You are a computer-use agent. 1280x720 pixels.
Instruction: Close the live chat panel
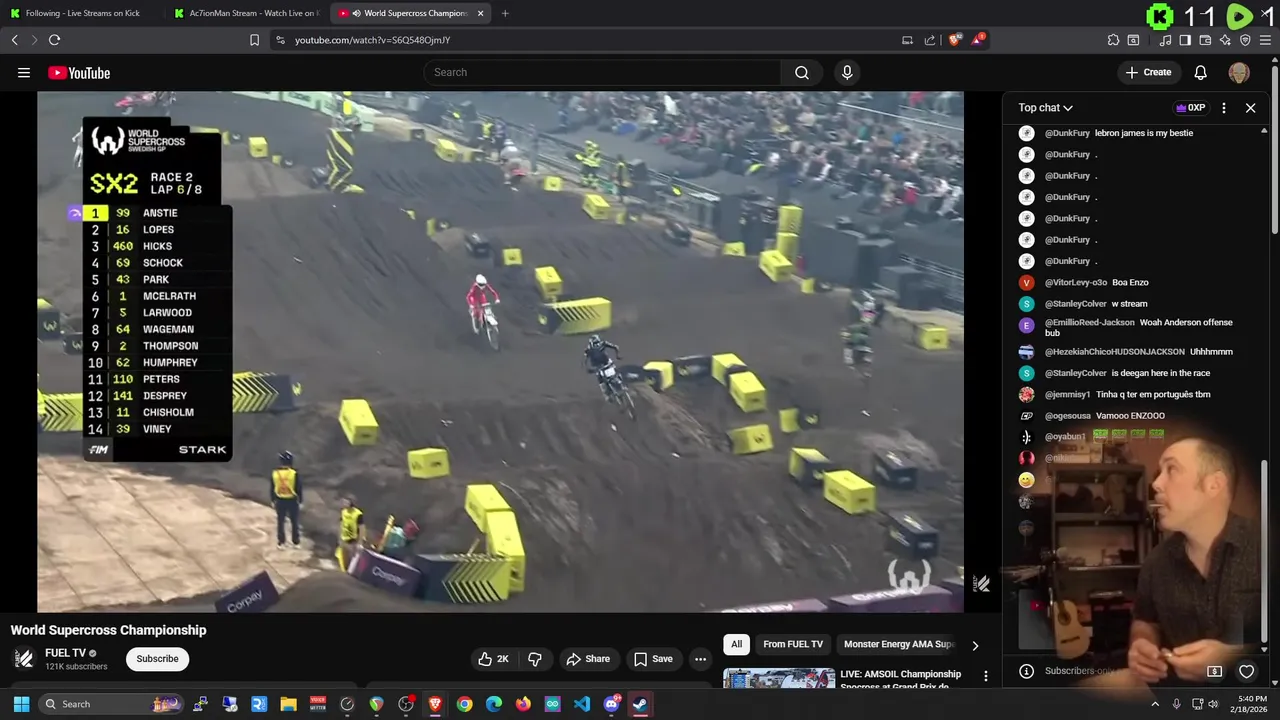[1250, 108]
